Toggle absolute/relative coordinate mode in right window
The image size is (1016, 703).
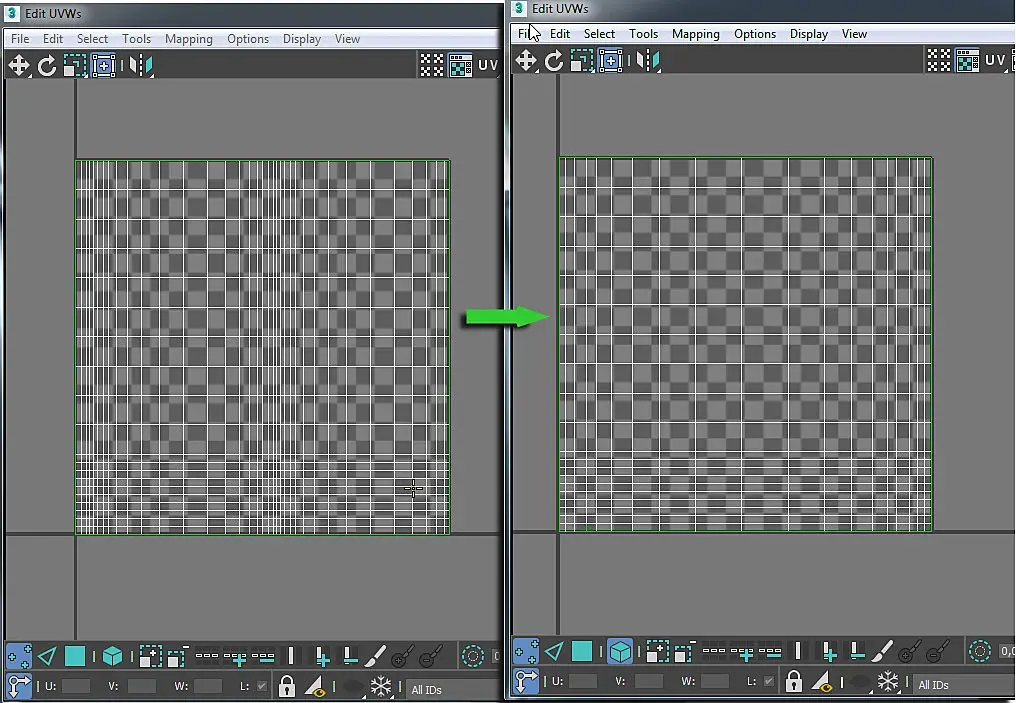(x=526, y=680)
